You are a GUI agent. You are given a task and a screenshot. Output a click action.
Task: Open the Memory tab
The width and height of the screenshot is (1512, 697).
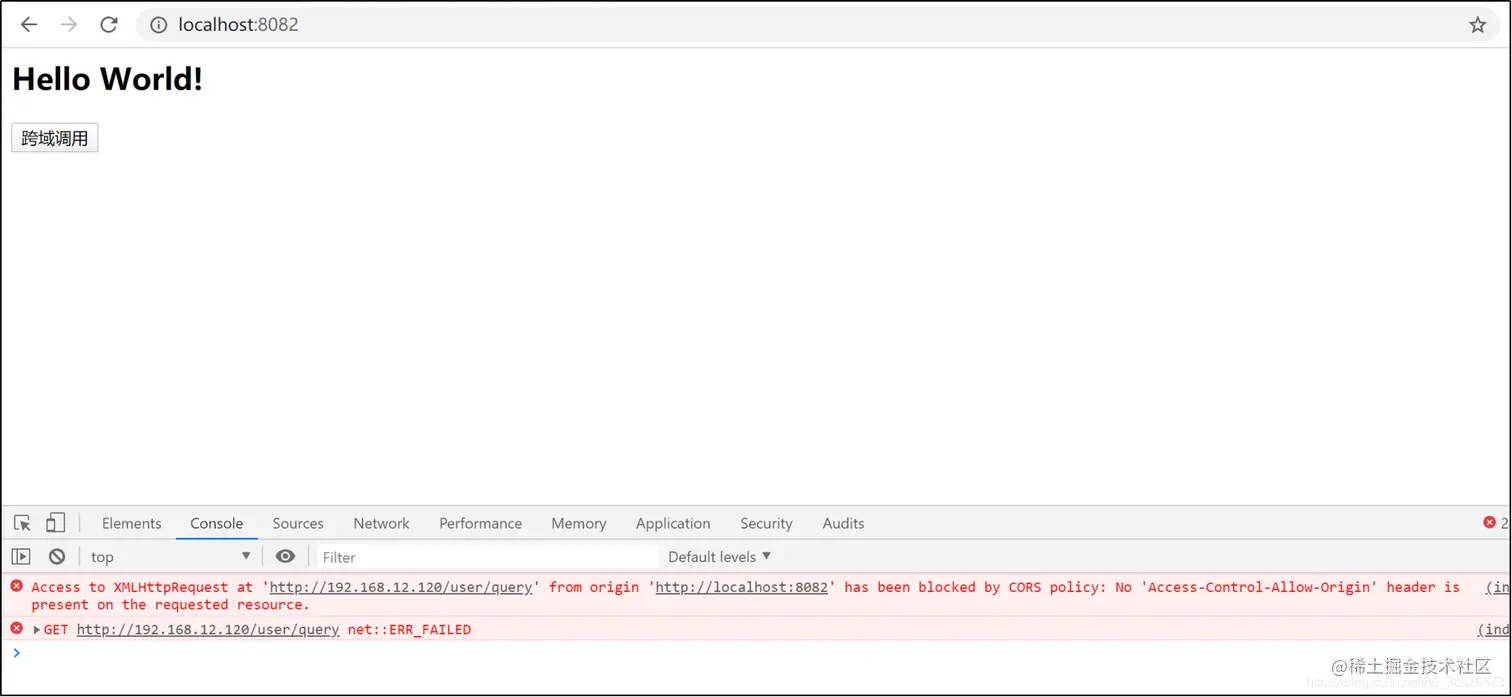coord(578,523)
